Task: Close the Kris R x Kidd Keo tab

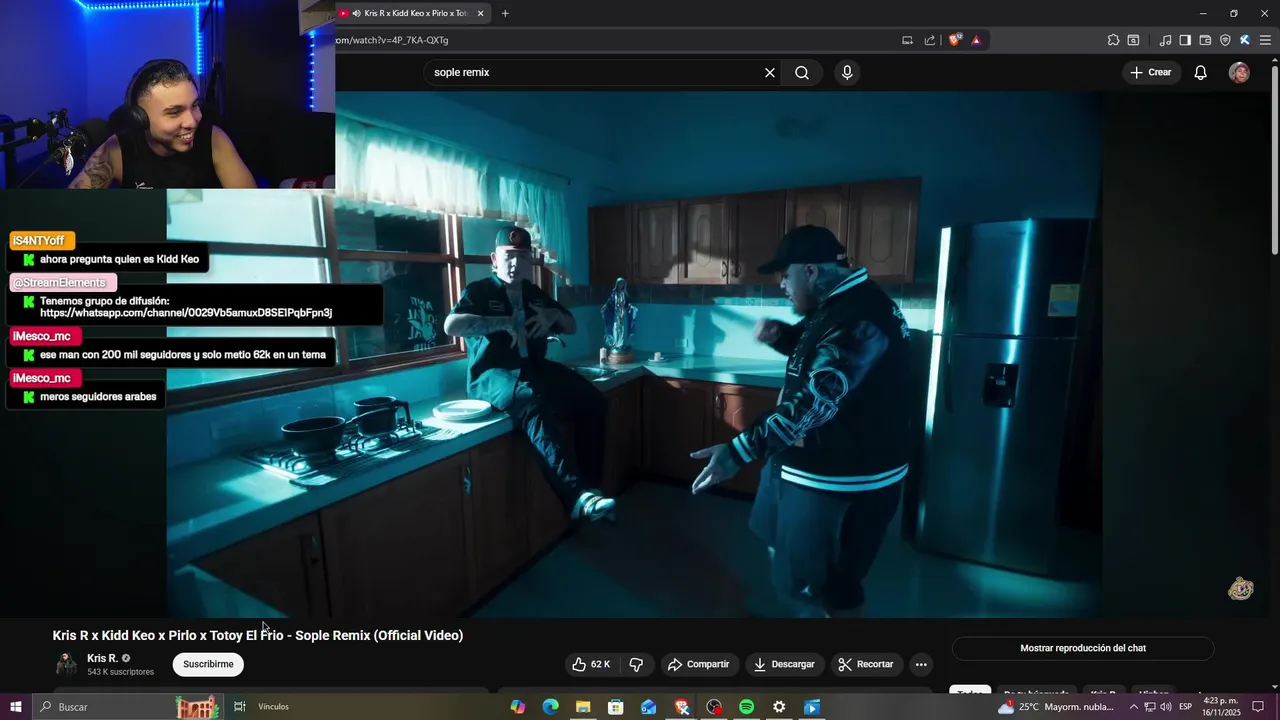Action: click(480, 13)
